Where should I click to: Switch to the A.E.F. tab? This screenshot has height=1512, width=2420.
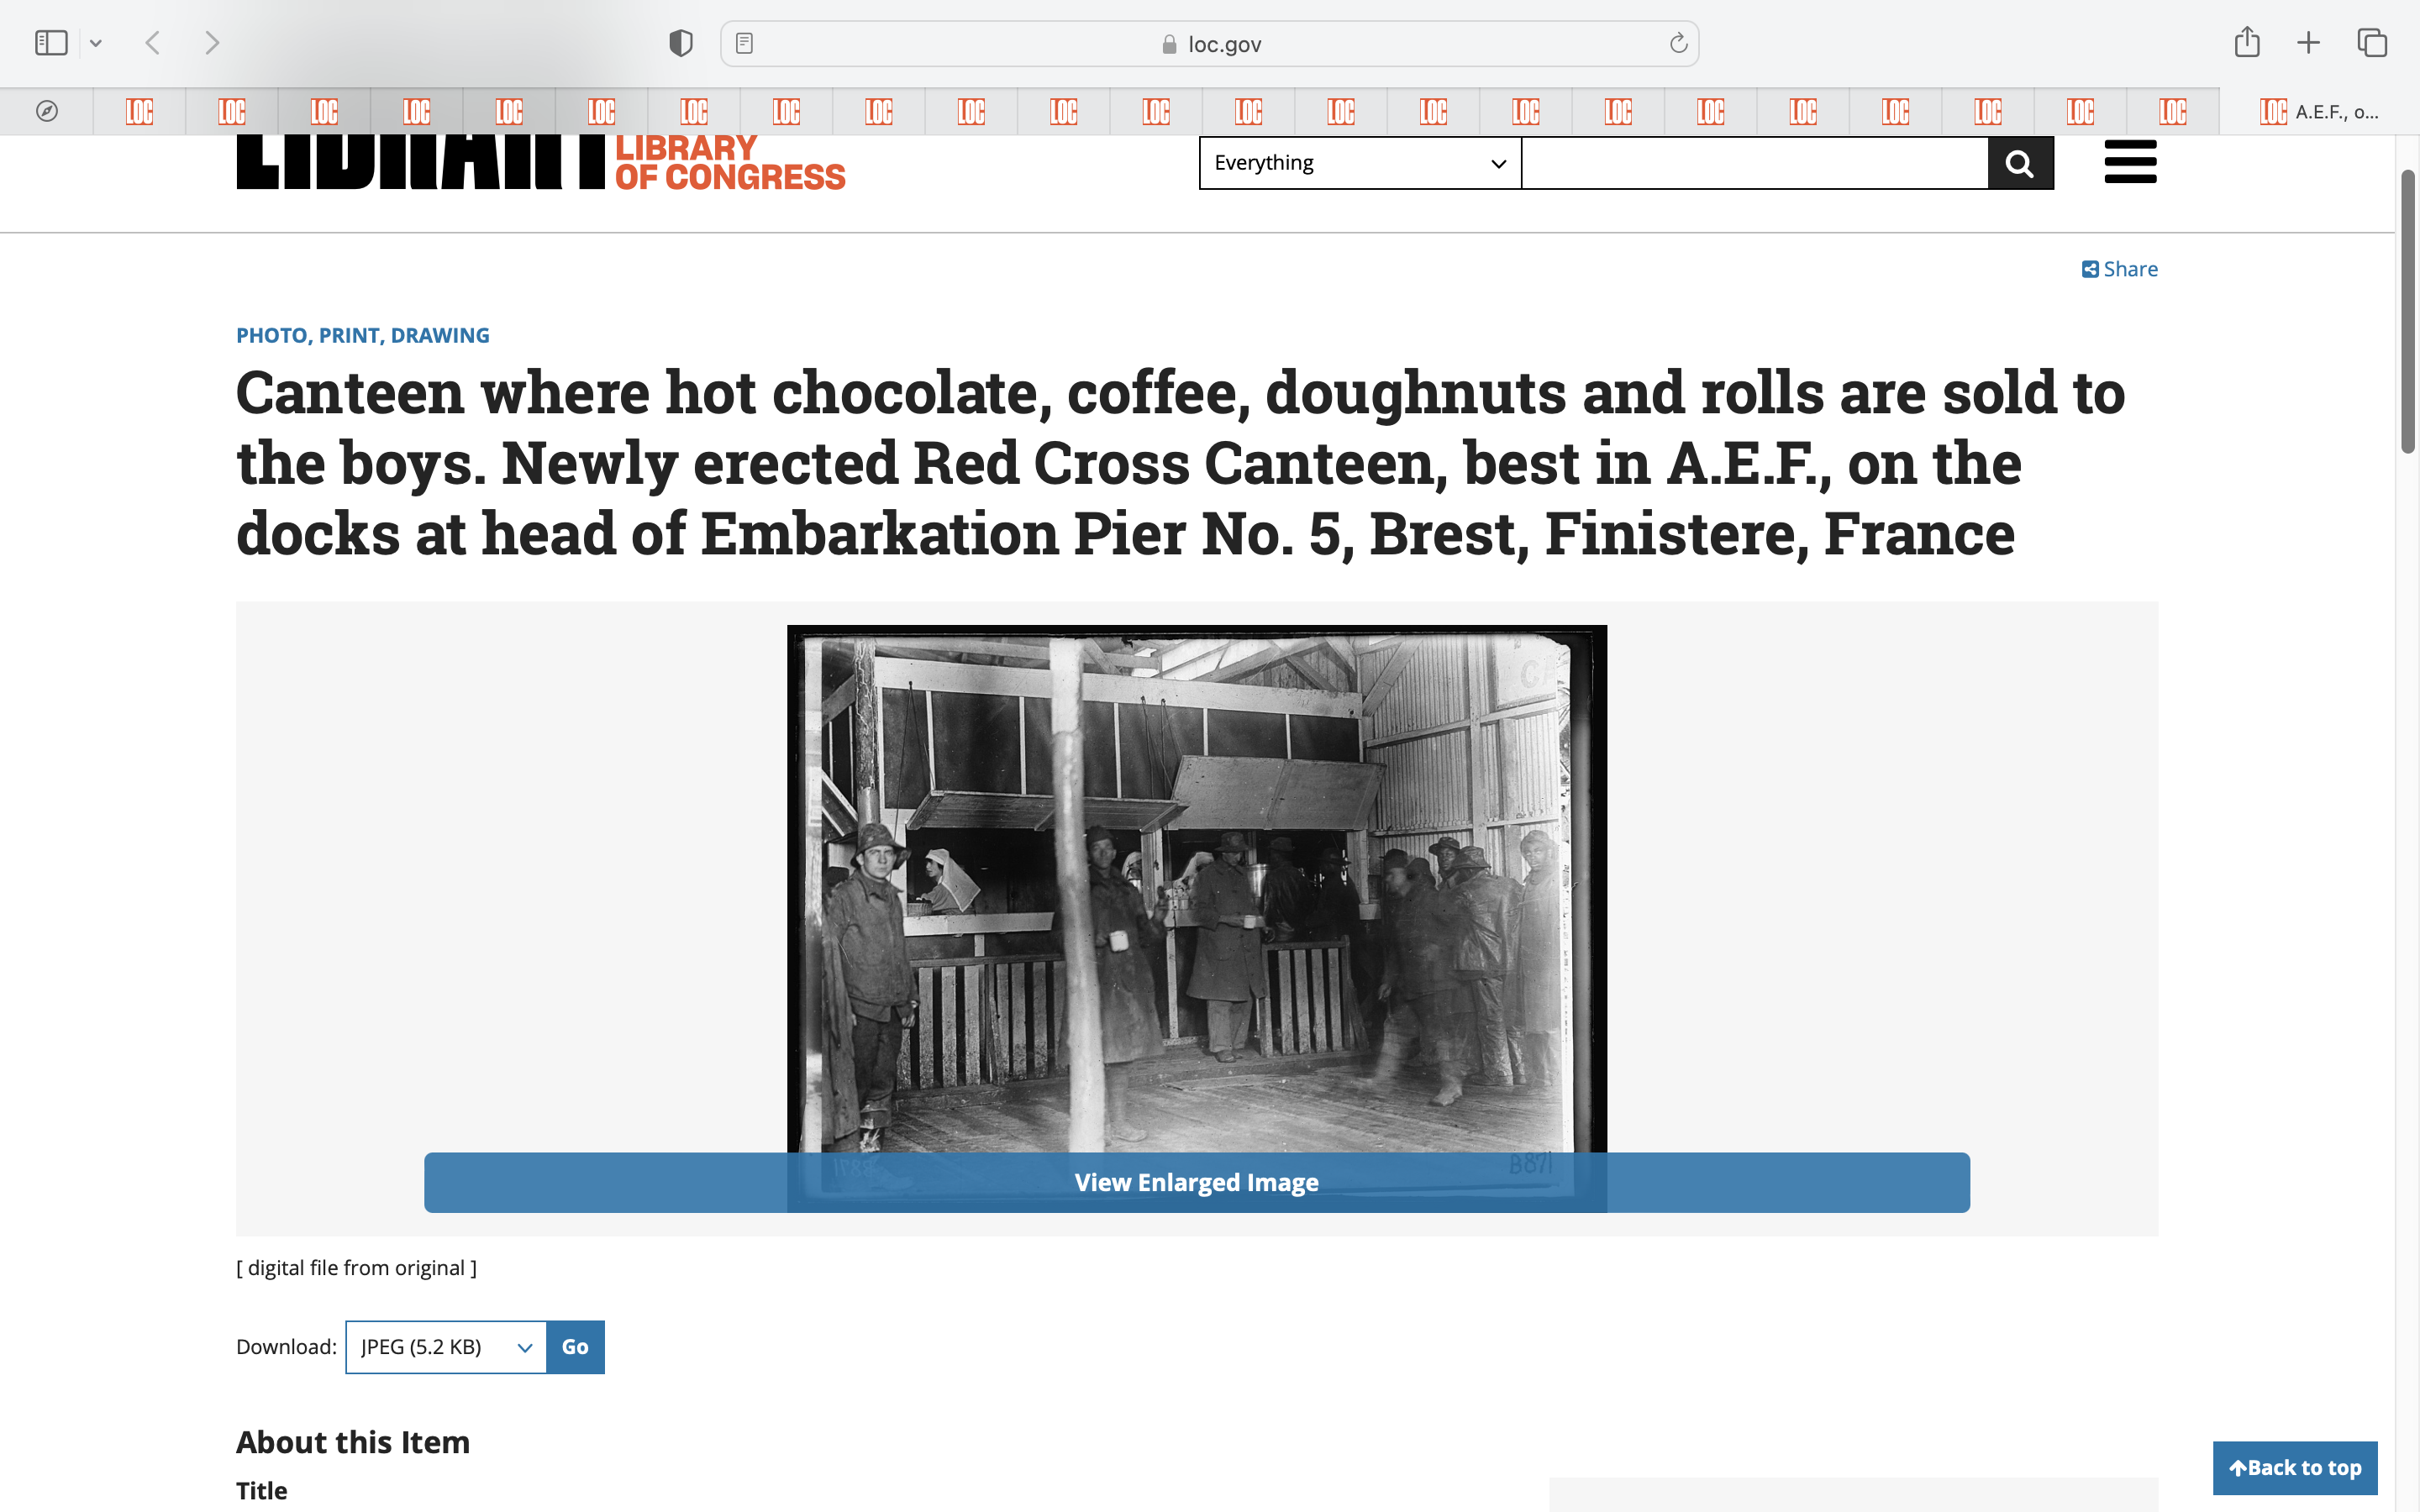tap(2318, 111)
